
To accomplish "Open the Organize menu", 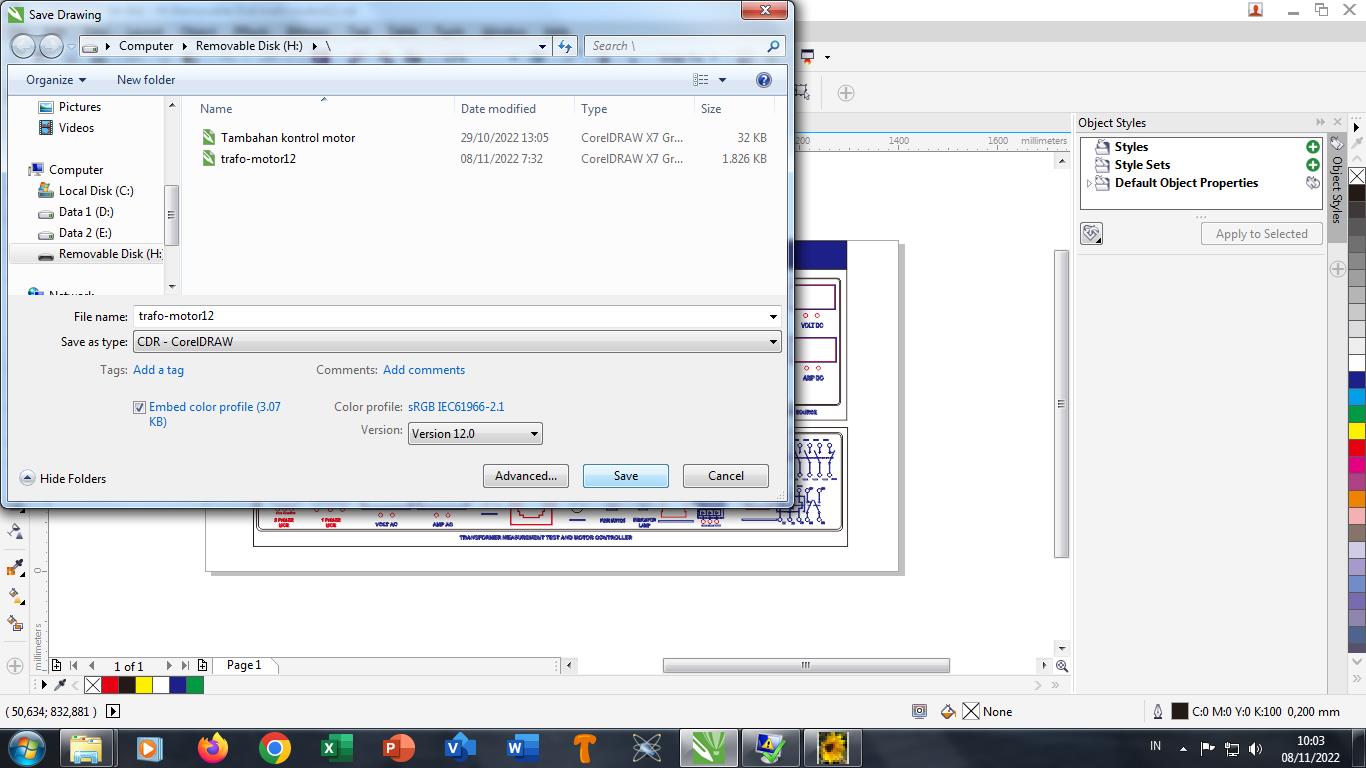I will tap(56, 80).
